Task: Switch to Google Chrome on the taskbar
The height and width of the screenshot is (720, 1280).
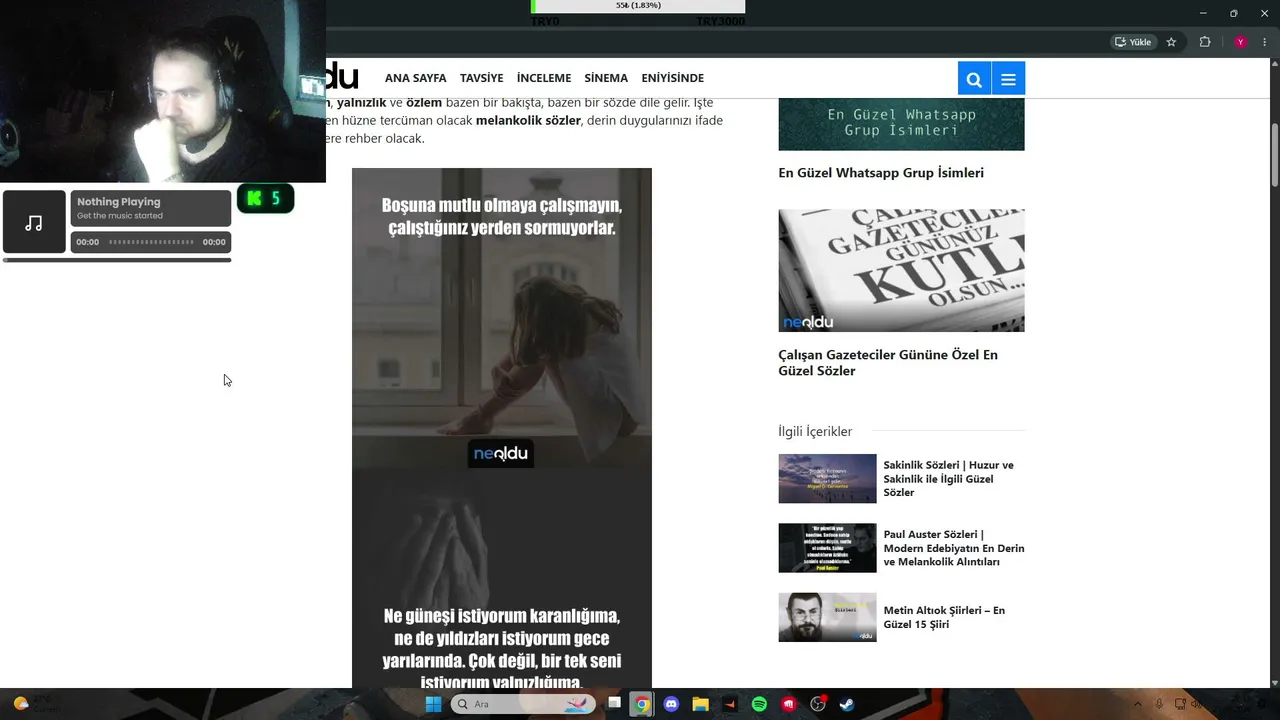Action: [642, 704]
